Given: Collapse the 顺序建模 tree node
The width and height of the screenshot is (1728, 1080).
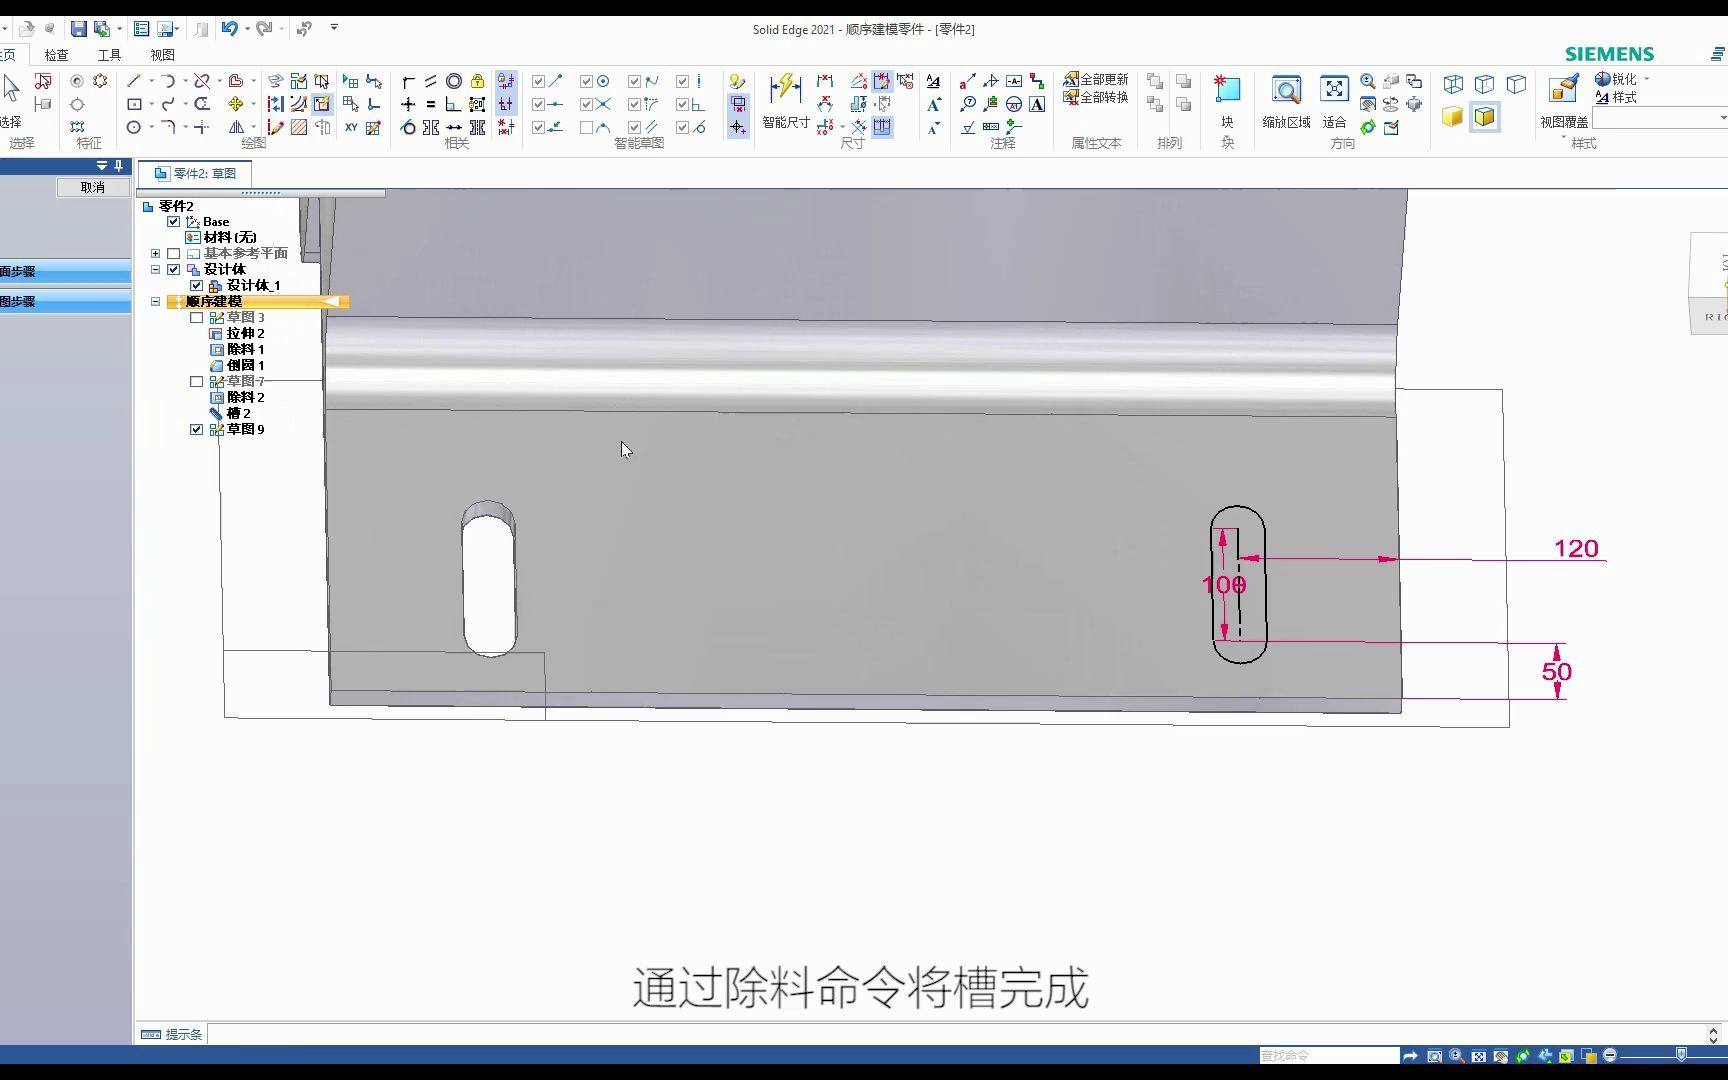Looking at the screenshot, I should 155,301.
